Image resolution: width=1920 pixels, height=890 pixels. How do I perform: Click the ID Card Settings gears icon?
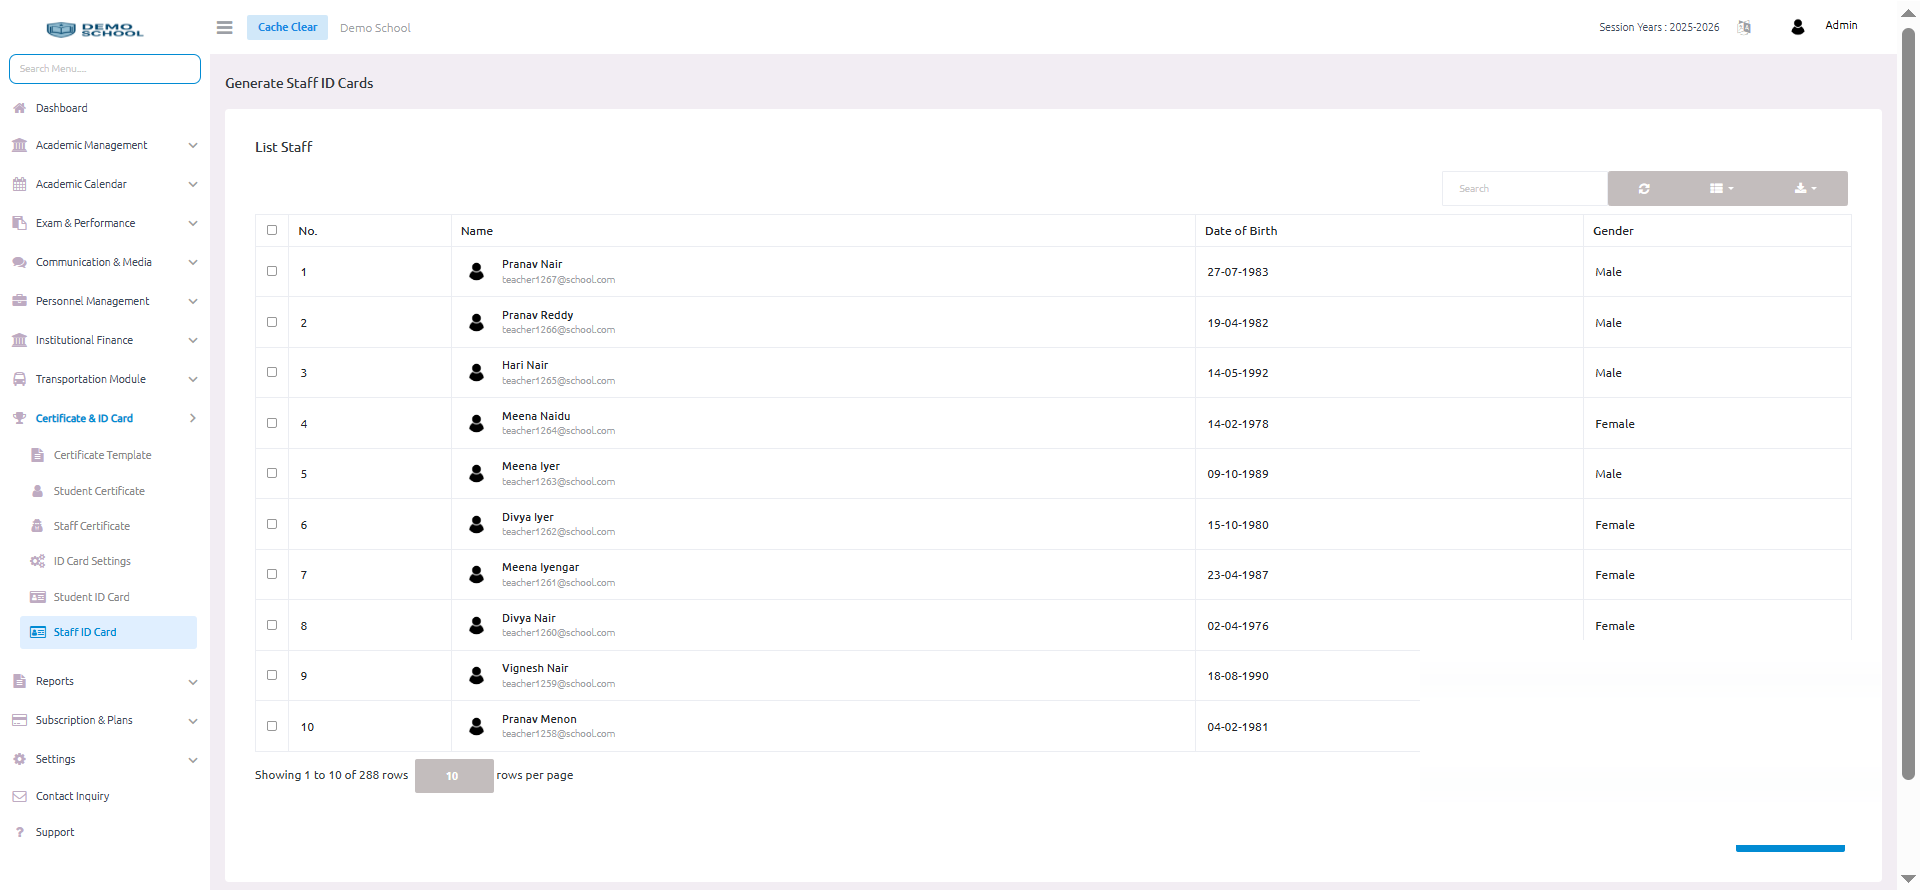[38, 561]
